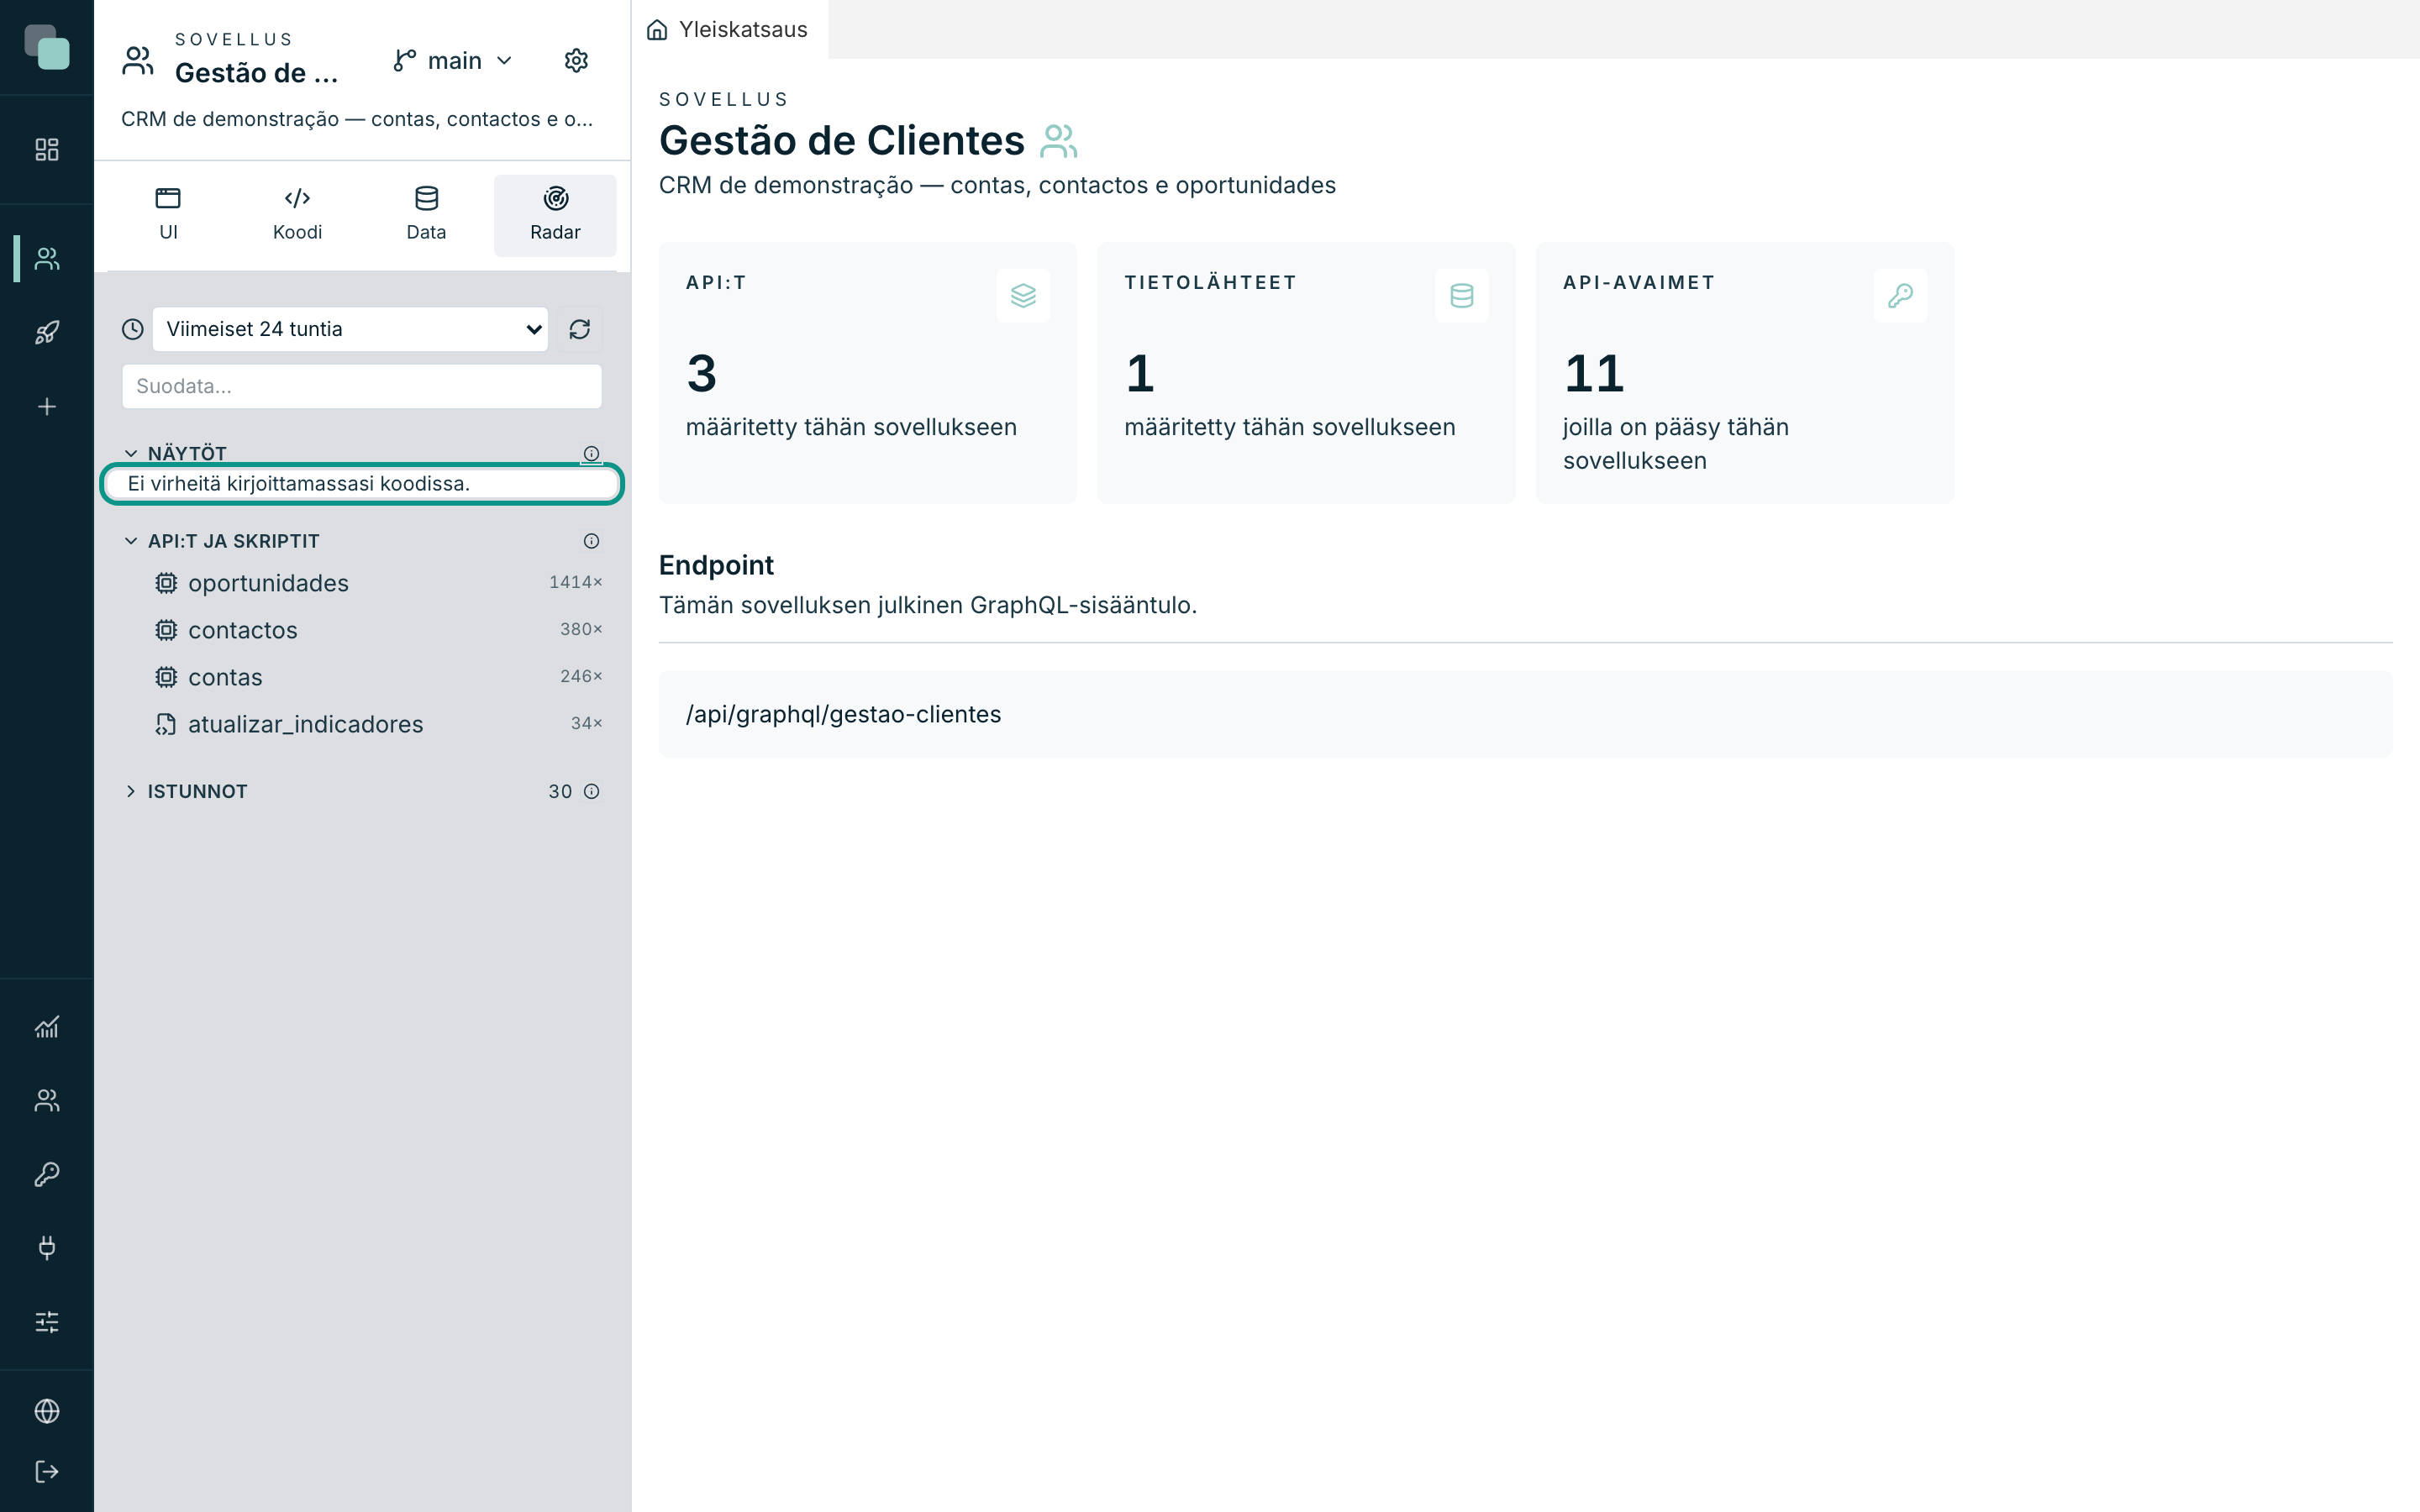Click users icon beside Gestão de Clientes title
The height and width of the screenshot is (1512, 2420).
tap(1059, 141)
